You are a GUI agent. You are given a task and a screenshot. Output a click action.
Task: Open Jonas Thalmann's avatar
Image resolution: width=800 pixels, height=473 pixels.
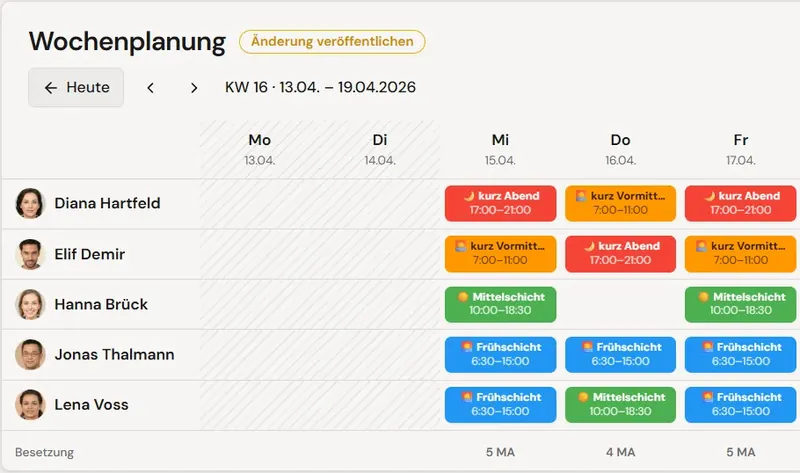click(30, 354)
